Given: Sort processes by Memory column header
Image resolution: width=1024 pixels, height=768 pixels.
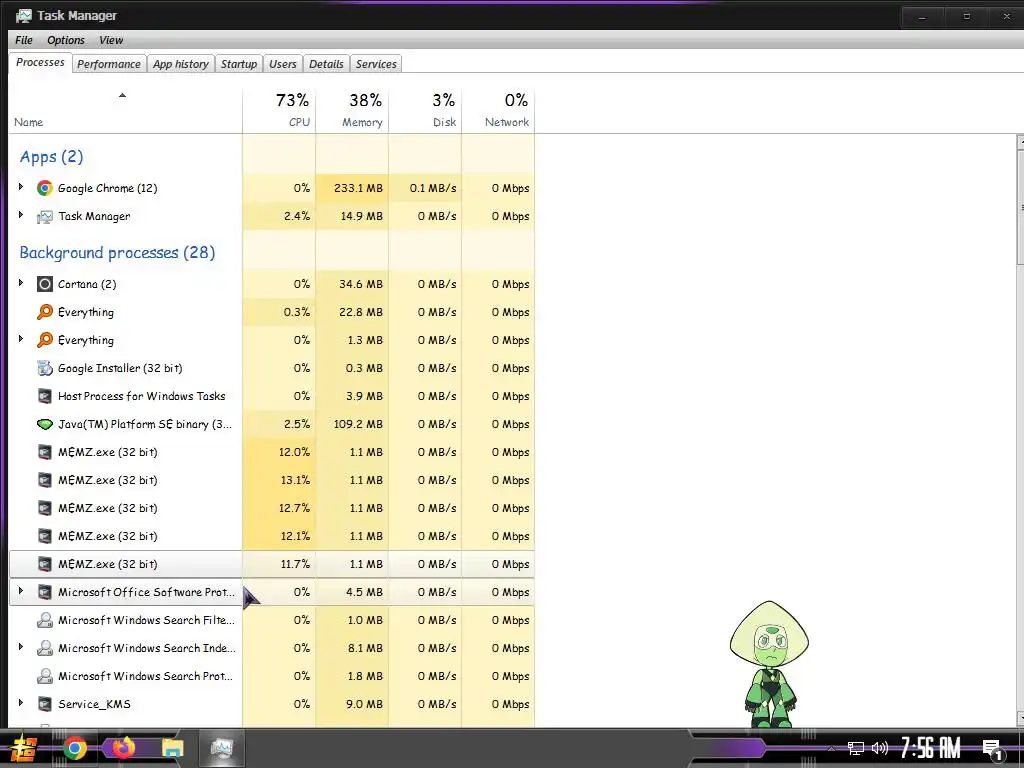Looking at the screenshot, I should coord(353,110).
